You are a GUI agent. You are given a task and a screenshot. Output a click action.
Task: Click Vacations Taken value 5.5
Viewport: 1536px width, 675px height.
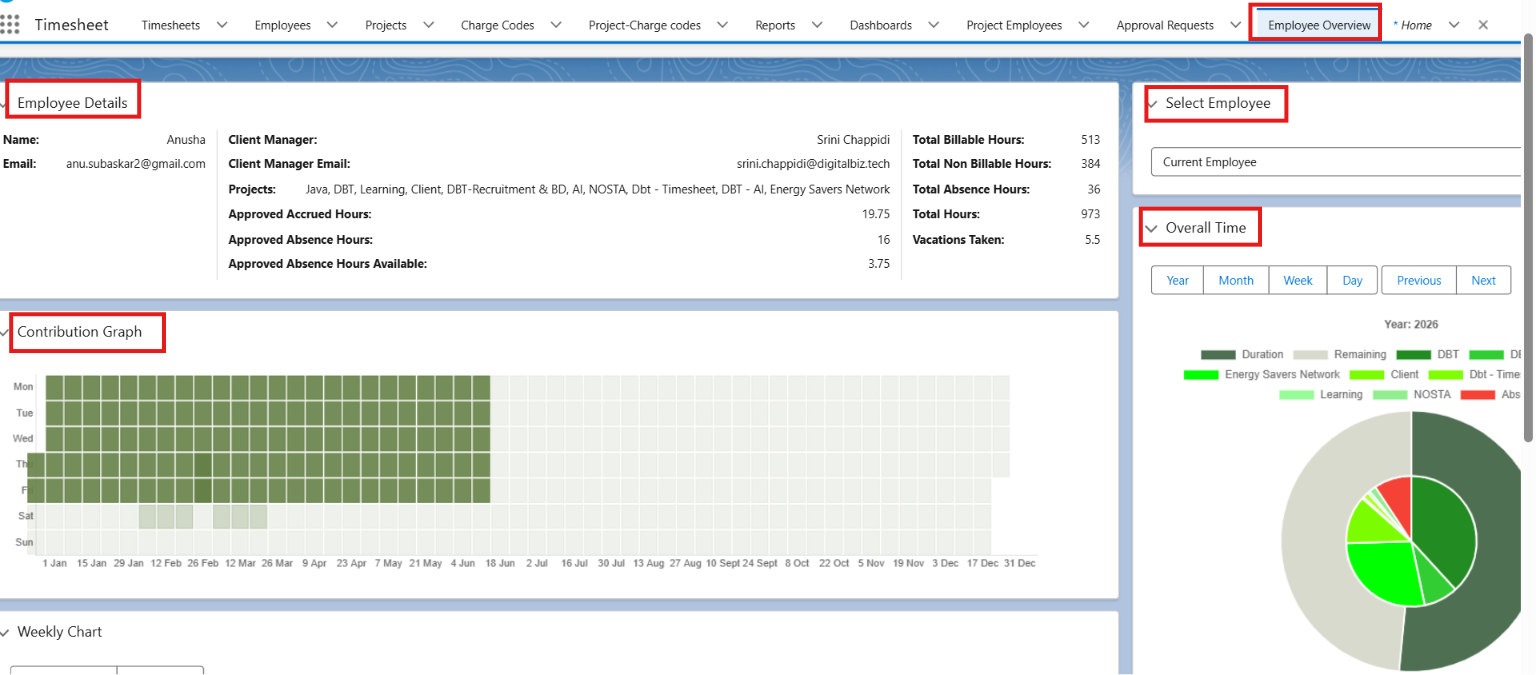pyautogui.click(x=1092, y=240)
